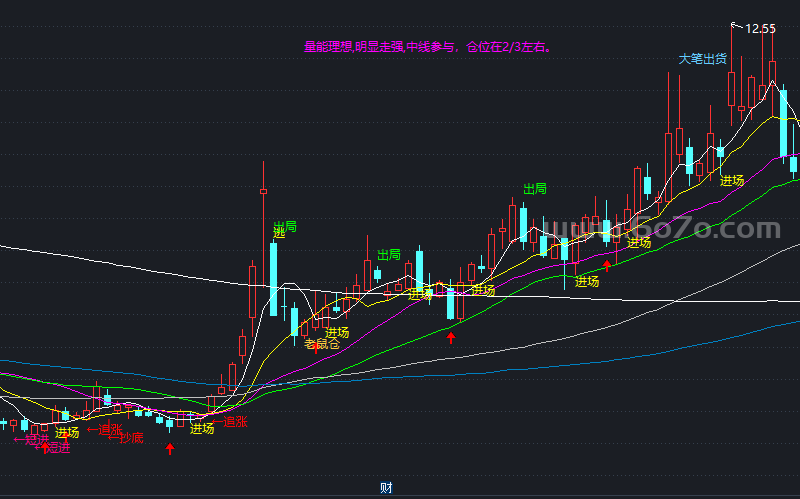Click the ←抄底 signal label
Viewport: 800px width, 499px height.
click(x=126, y=438)
